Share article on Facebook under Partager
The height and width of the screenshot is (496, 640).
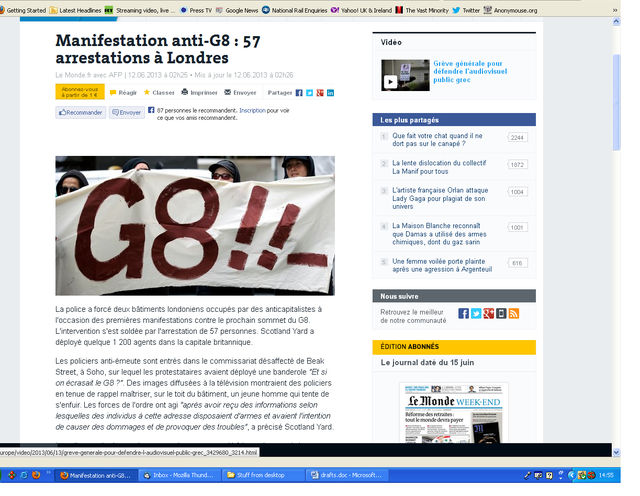[x=298, y=92]
